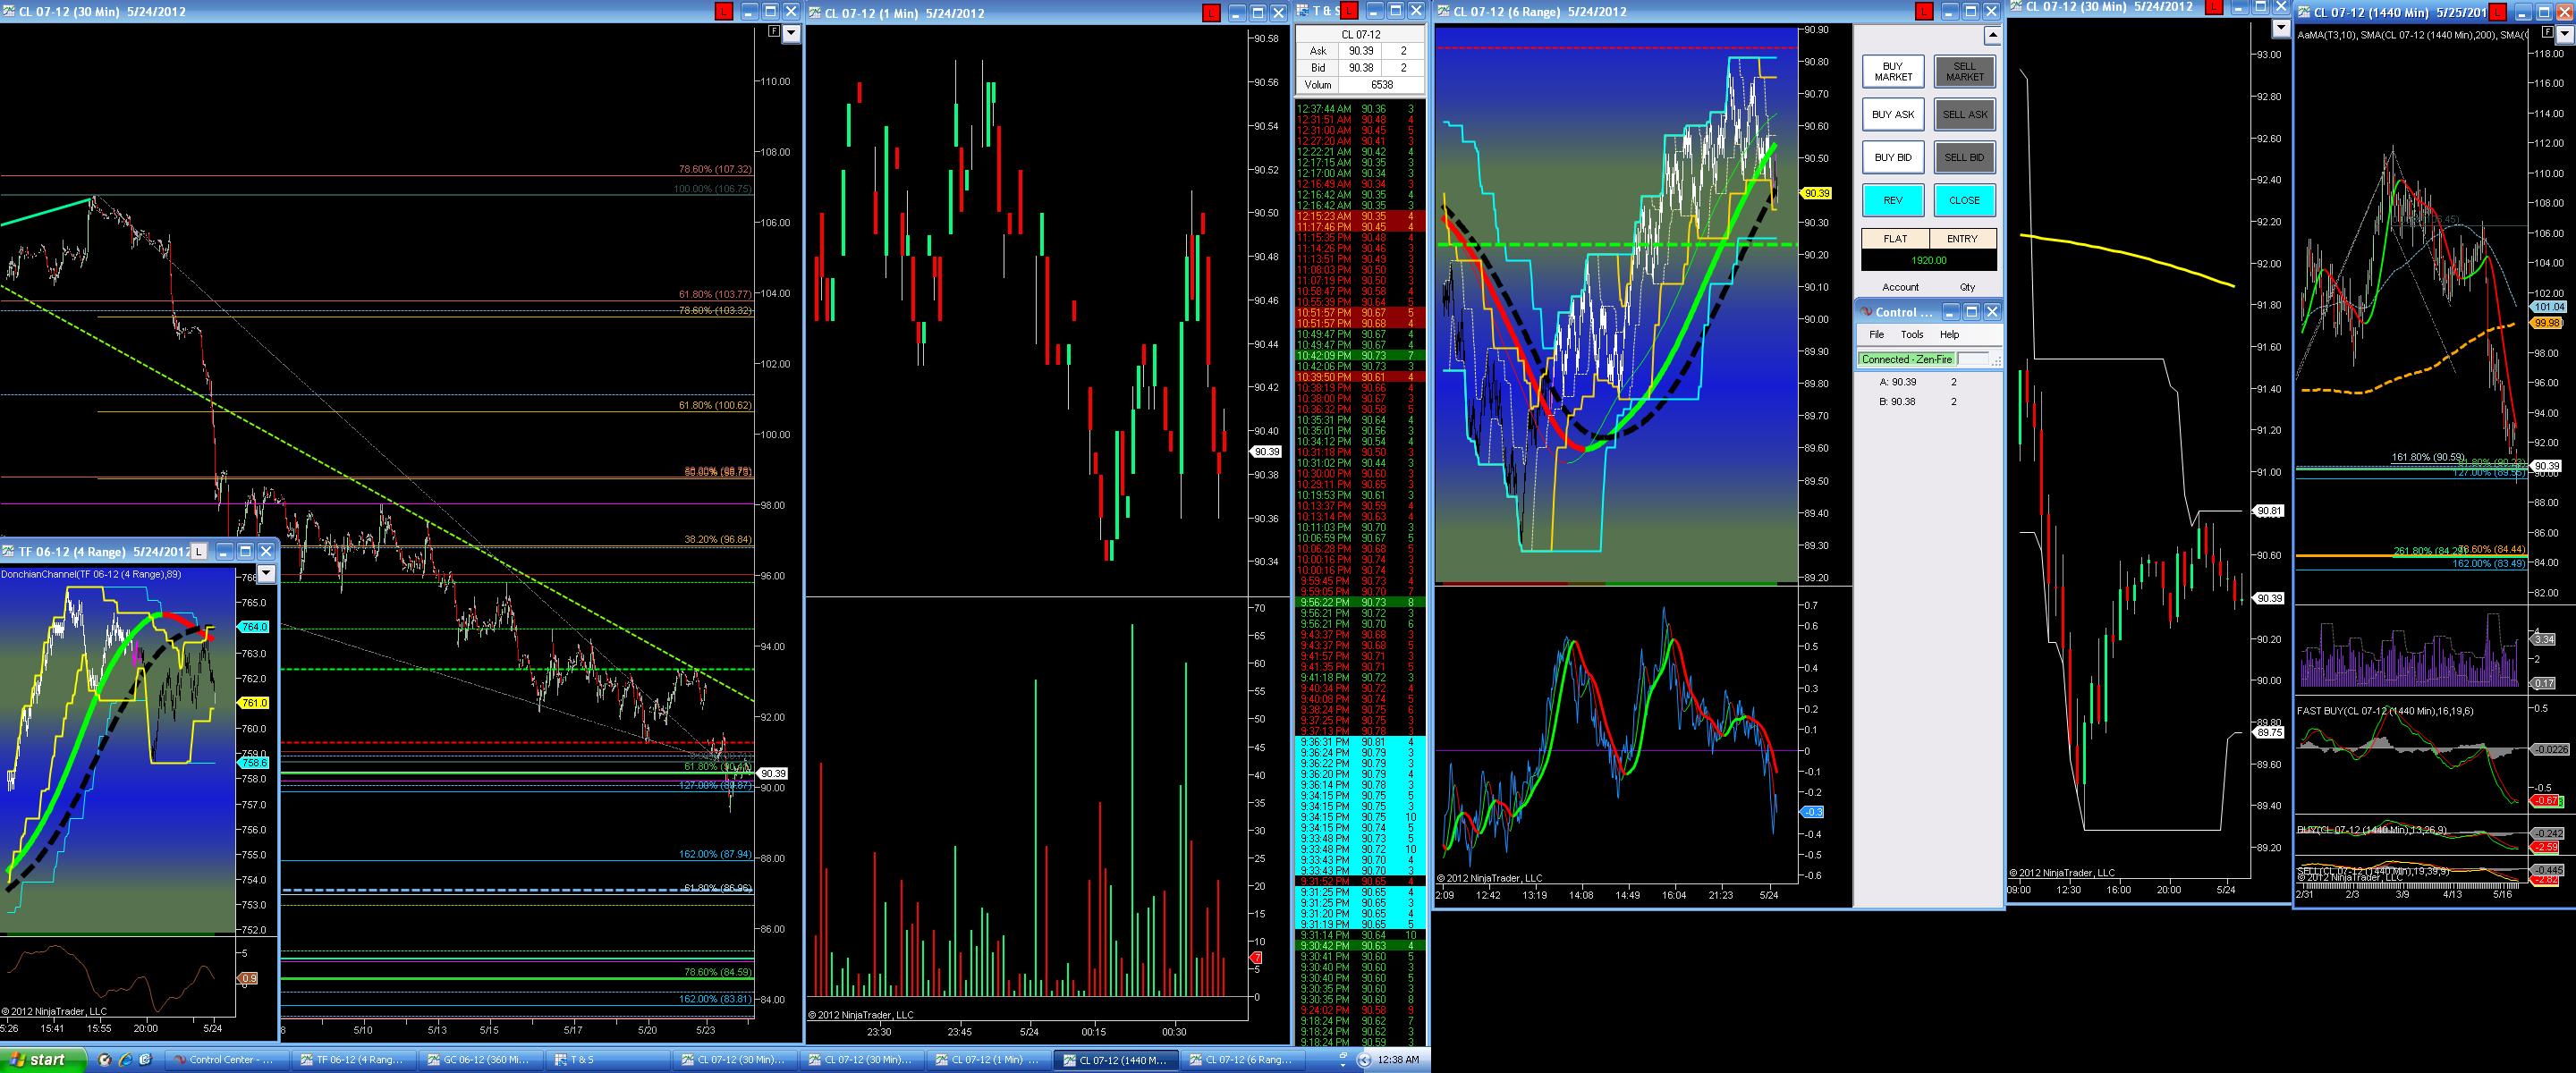Open the File menu in Control Center

(1876, 335)
